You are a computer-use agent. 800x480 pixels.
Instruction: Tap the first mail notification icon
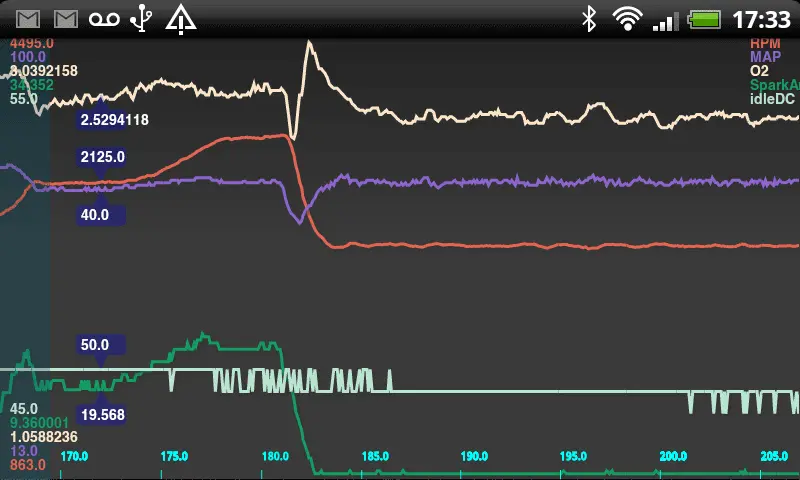pyautogui.click(x=28, y=18)
